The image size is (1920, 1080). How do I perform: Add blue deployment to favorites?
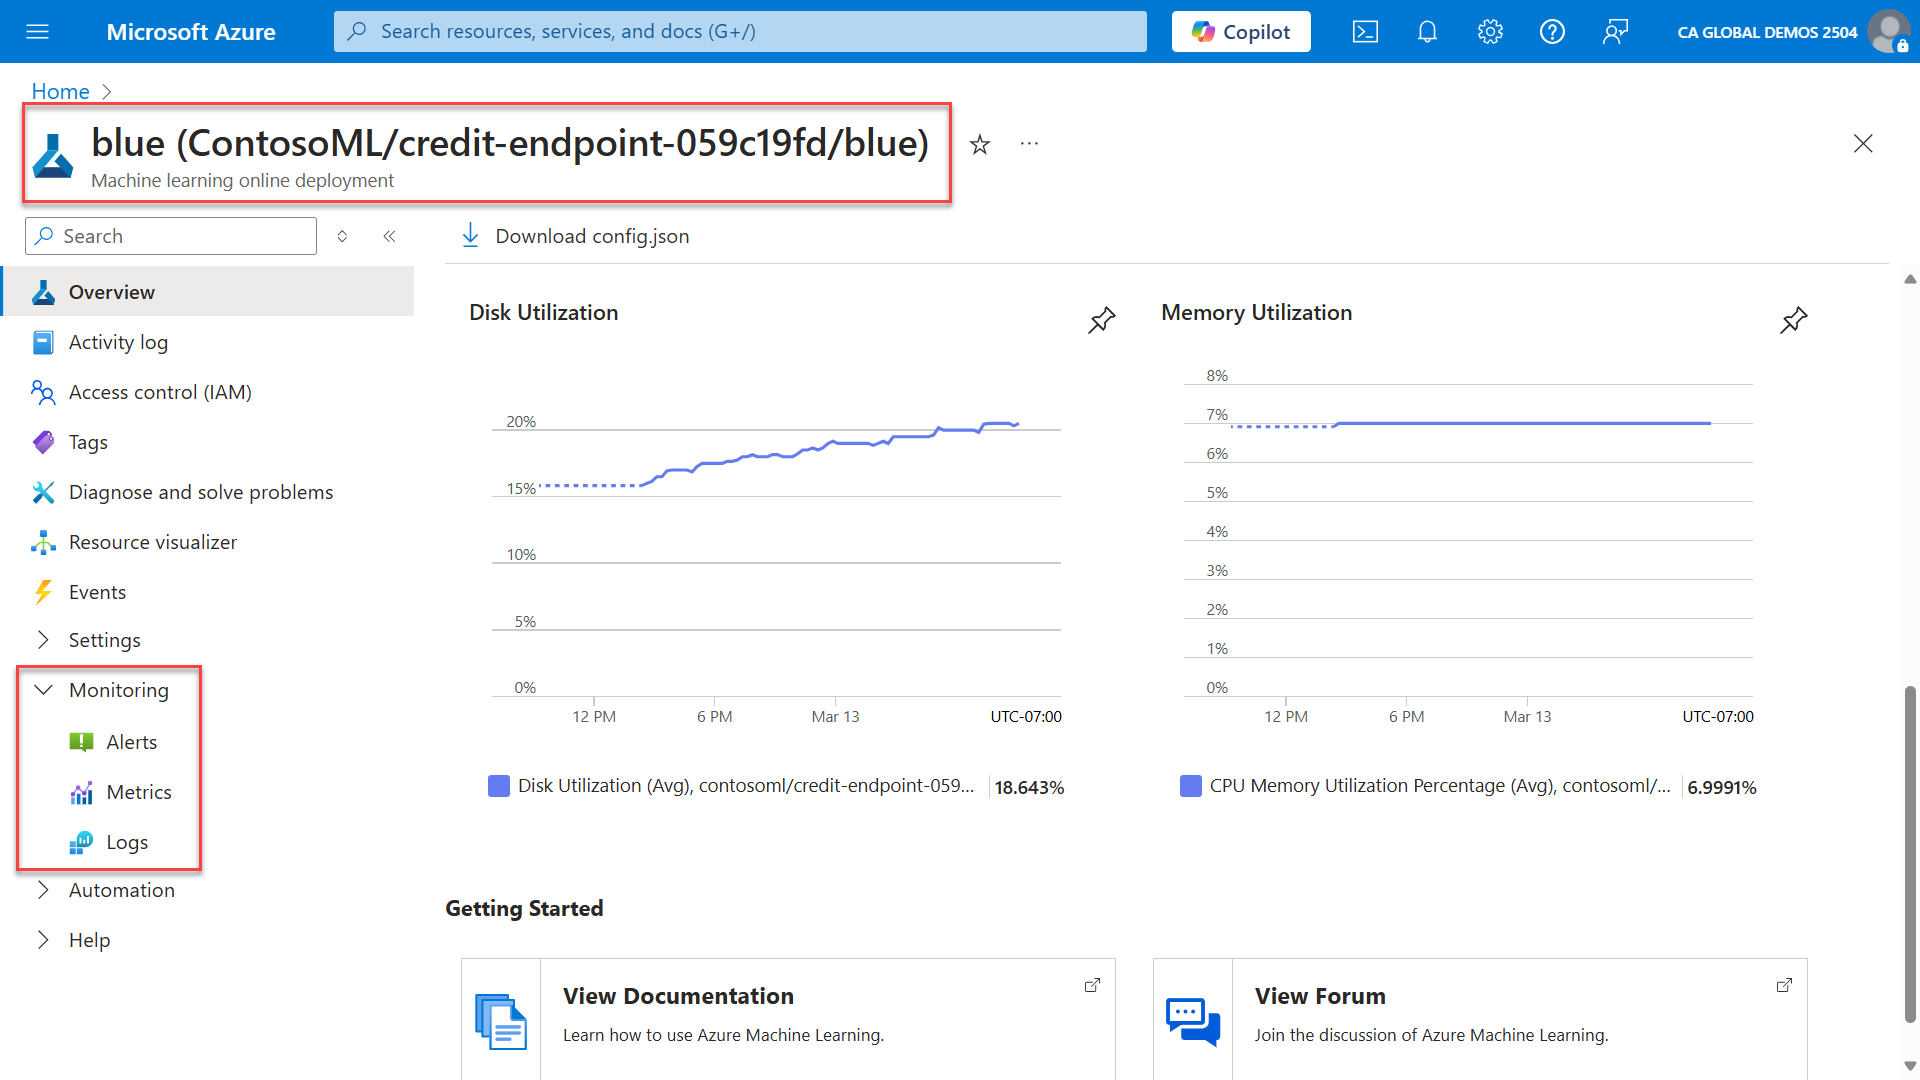pos(979,144)
